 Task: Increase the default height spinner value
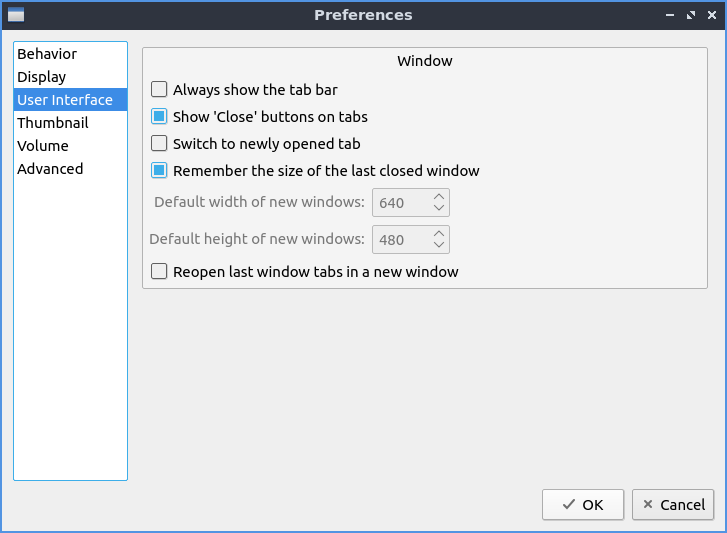click(439, 233)
